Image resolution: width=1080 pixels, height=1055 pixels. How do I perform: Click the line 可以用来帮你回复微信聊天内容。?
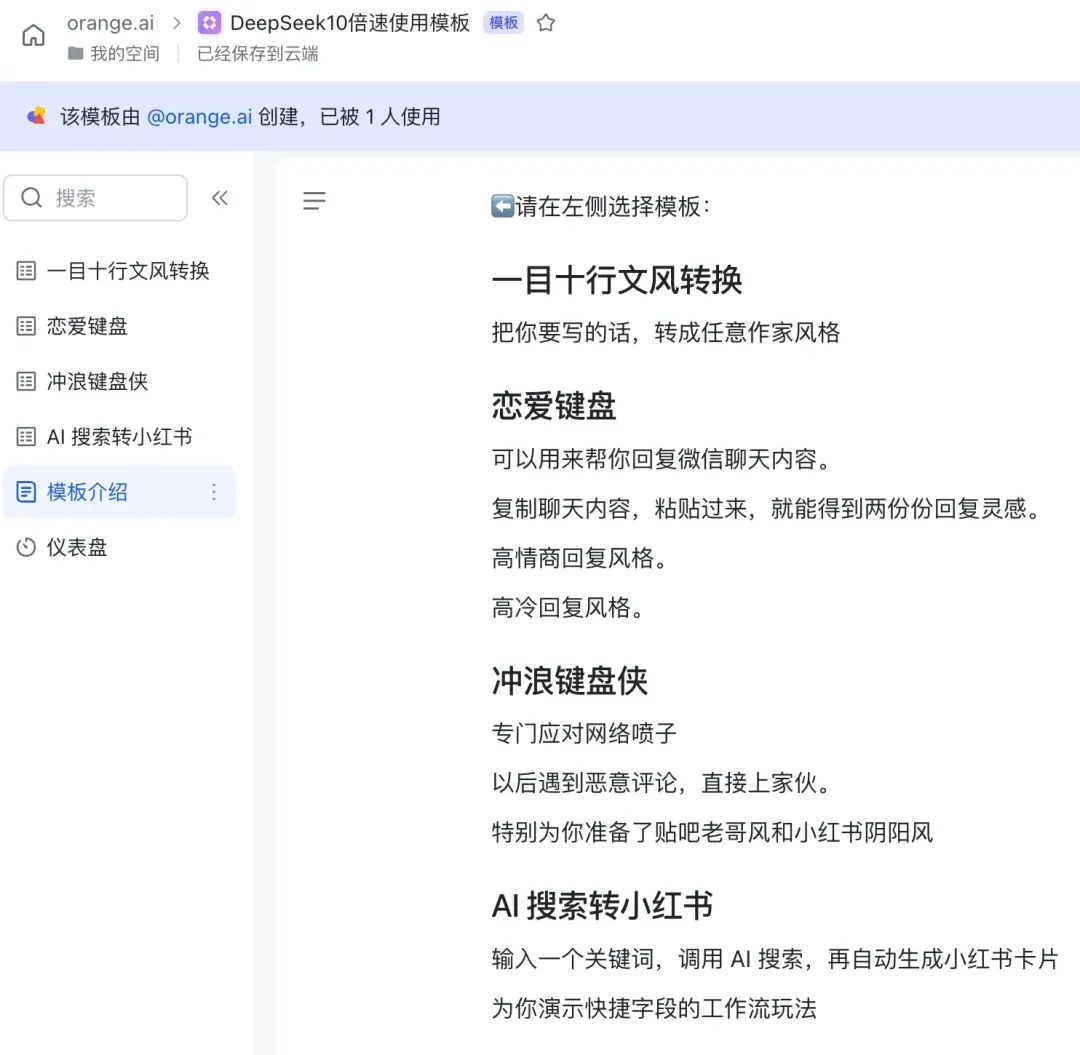click(x=662, y=459)
